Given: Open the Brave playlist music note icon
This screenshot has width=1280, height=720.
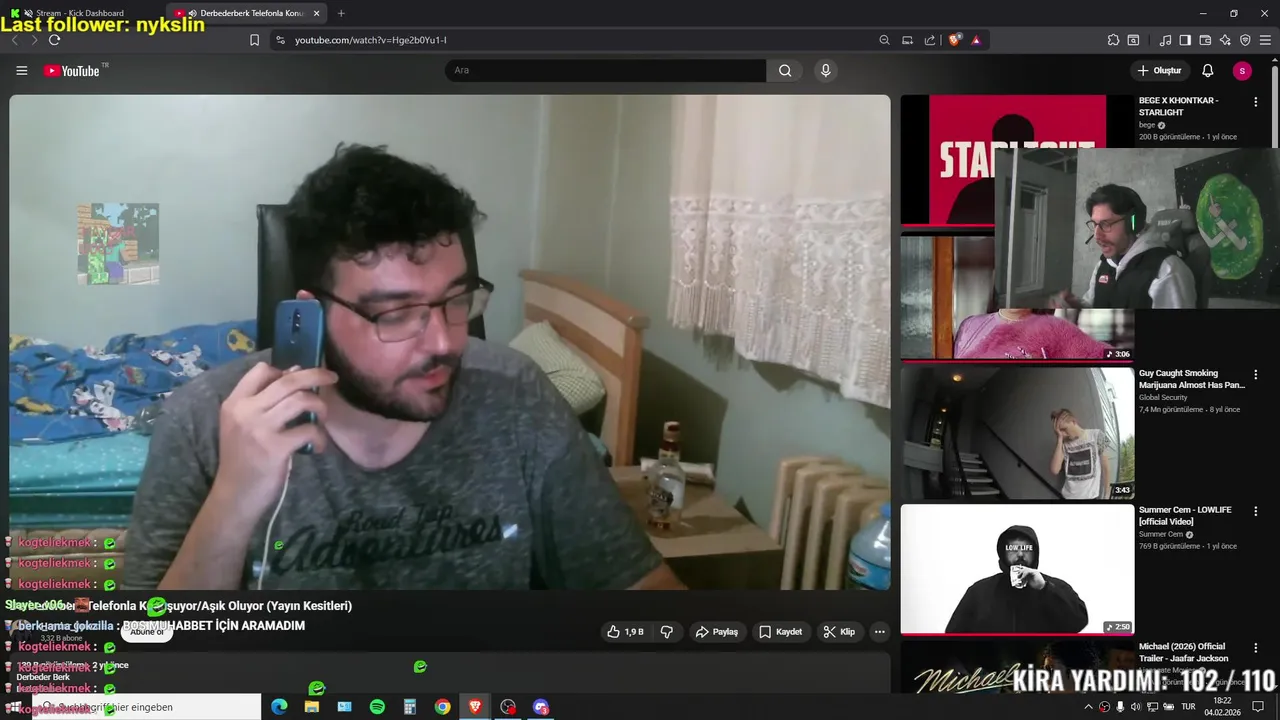Looking at the screenshot, I should (1165, 40).
